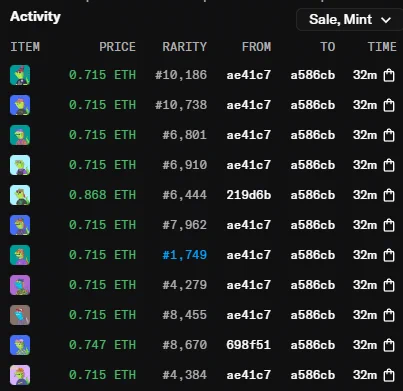Click the bag icon in the #1,749 row
Viewport: 403px width, 391px height.
389,255
